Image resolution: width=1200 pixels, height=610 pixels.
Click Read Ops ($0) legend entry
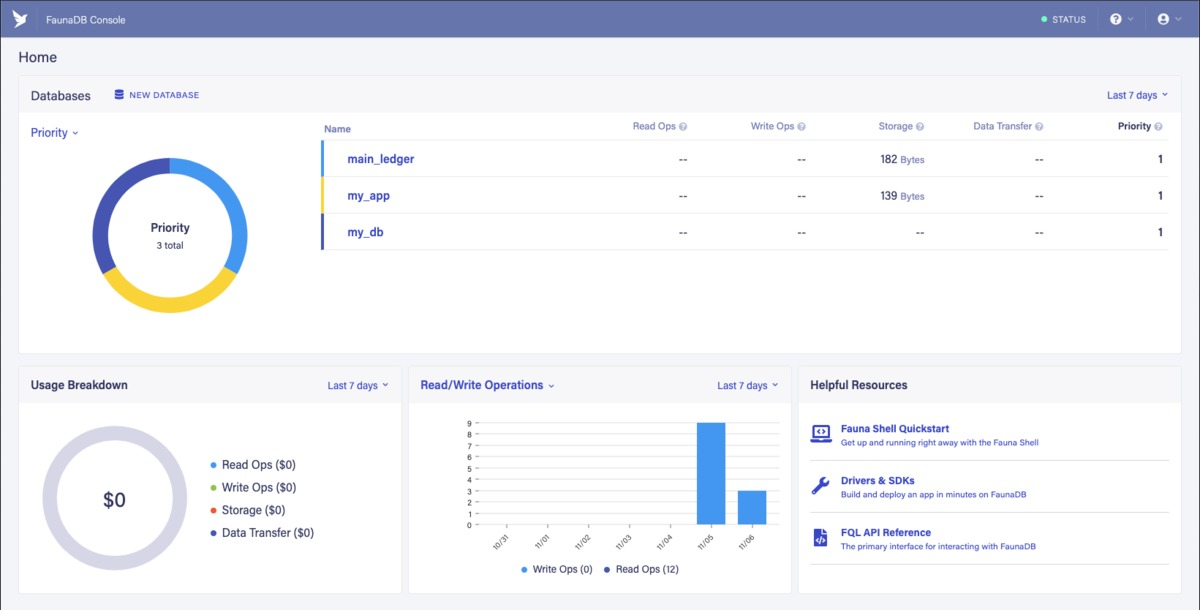253,465
